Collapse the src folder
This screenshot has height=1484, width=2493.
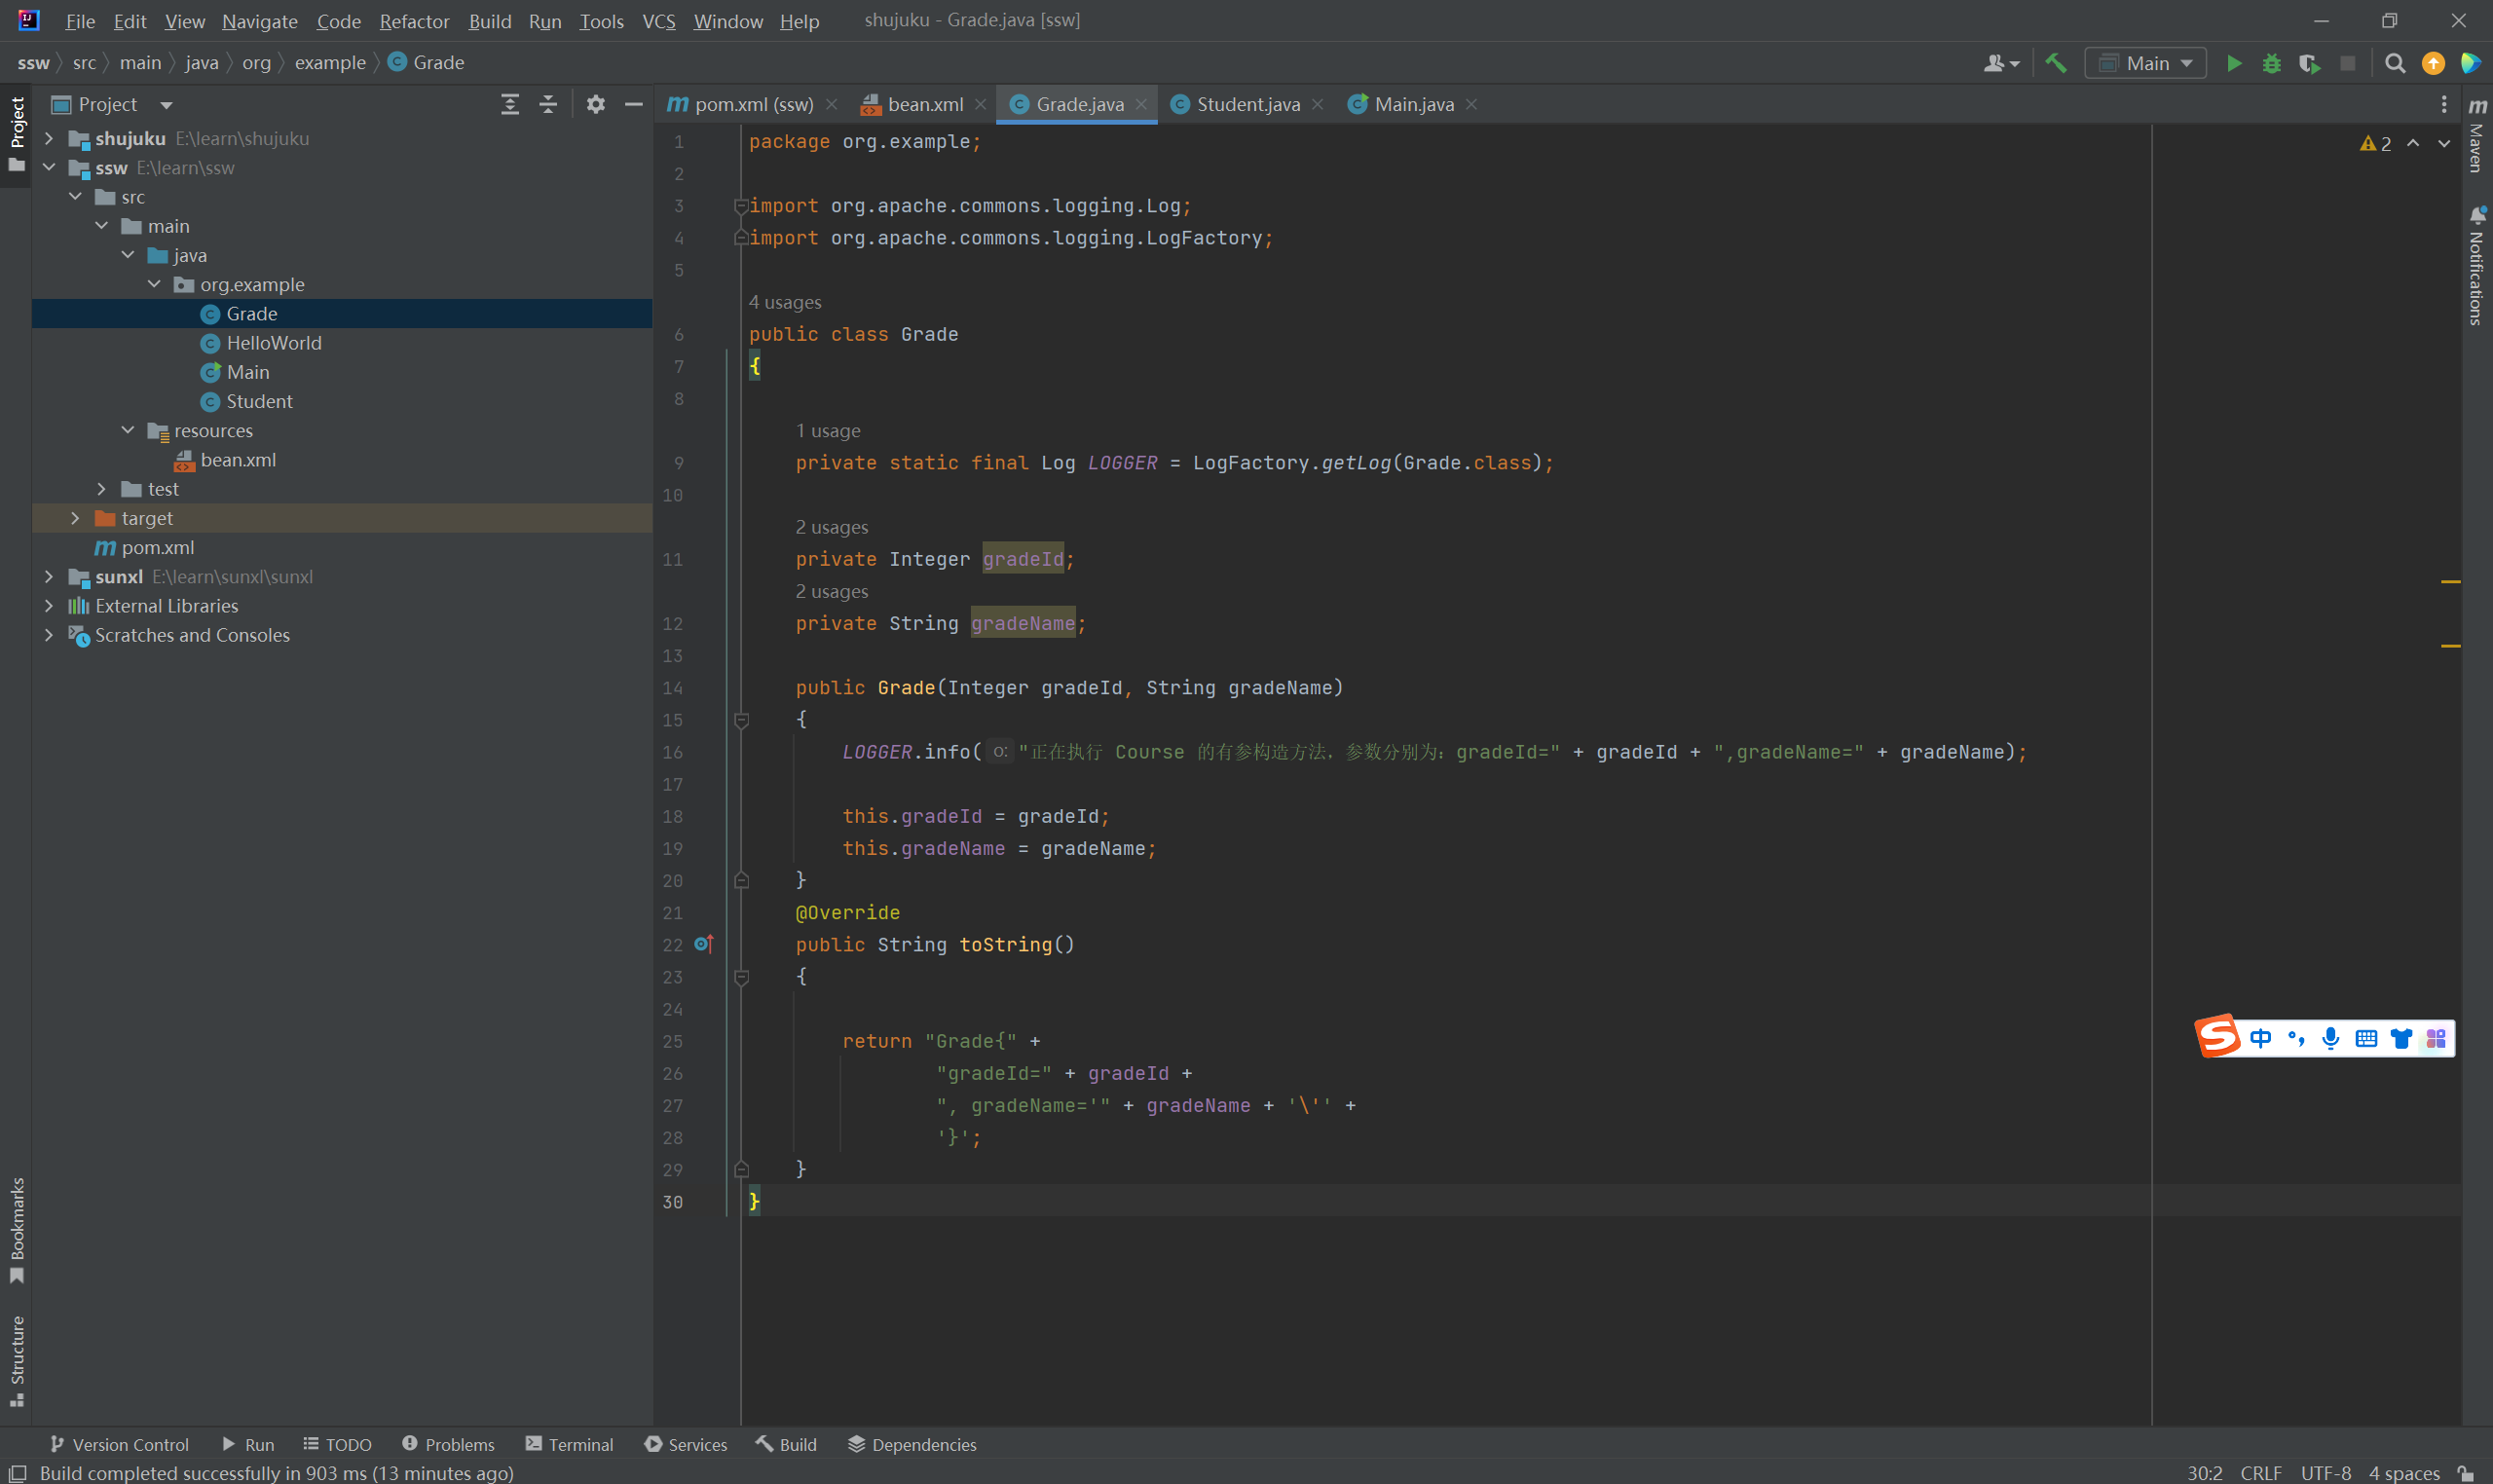tap(75, 196)
